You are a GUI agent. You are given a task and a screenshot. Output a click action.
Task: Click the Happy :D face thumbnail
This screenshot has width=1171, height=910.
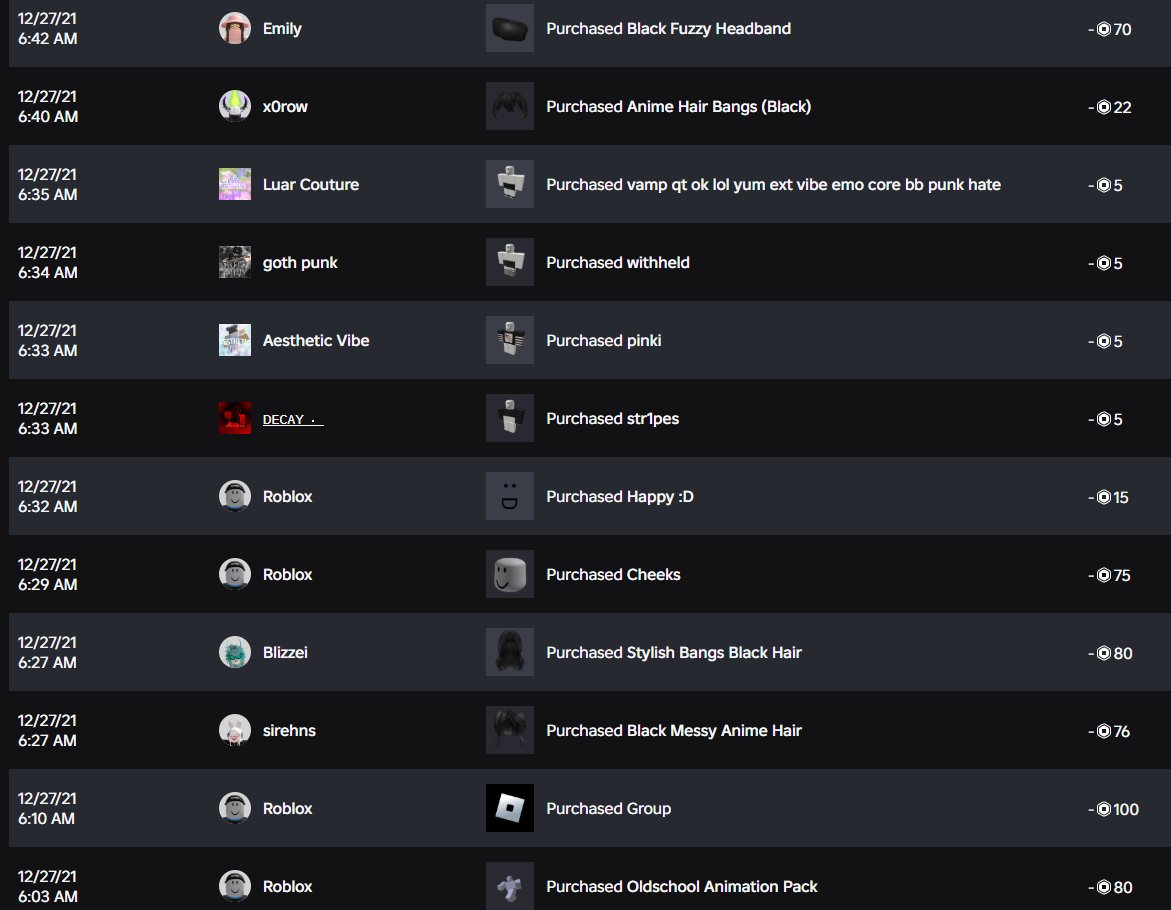(x=509, y=496)
